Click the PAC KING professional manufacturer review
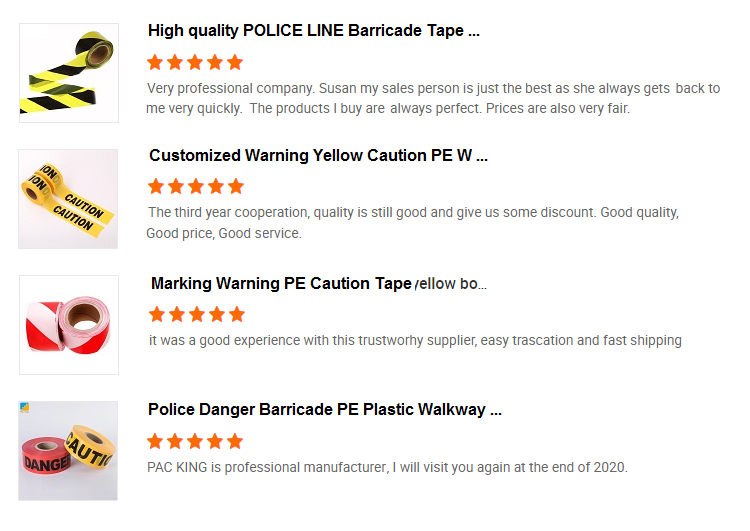 point(387,467)
